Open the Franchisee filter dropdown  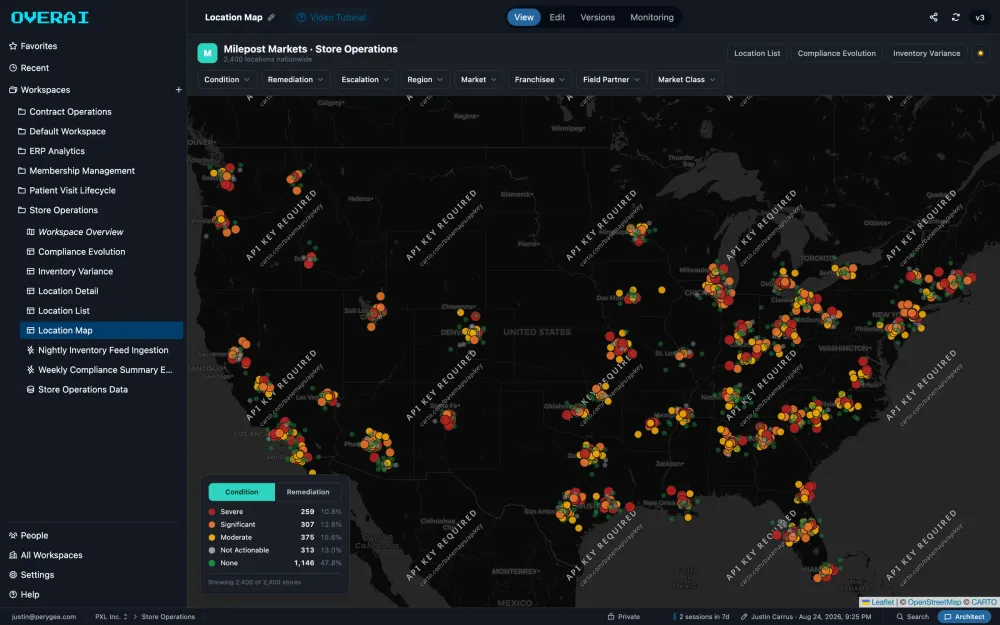click(x=540, y=80)
